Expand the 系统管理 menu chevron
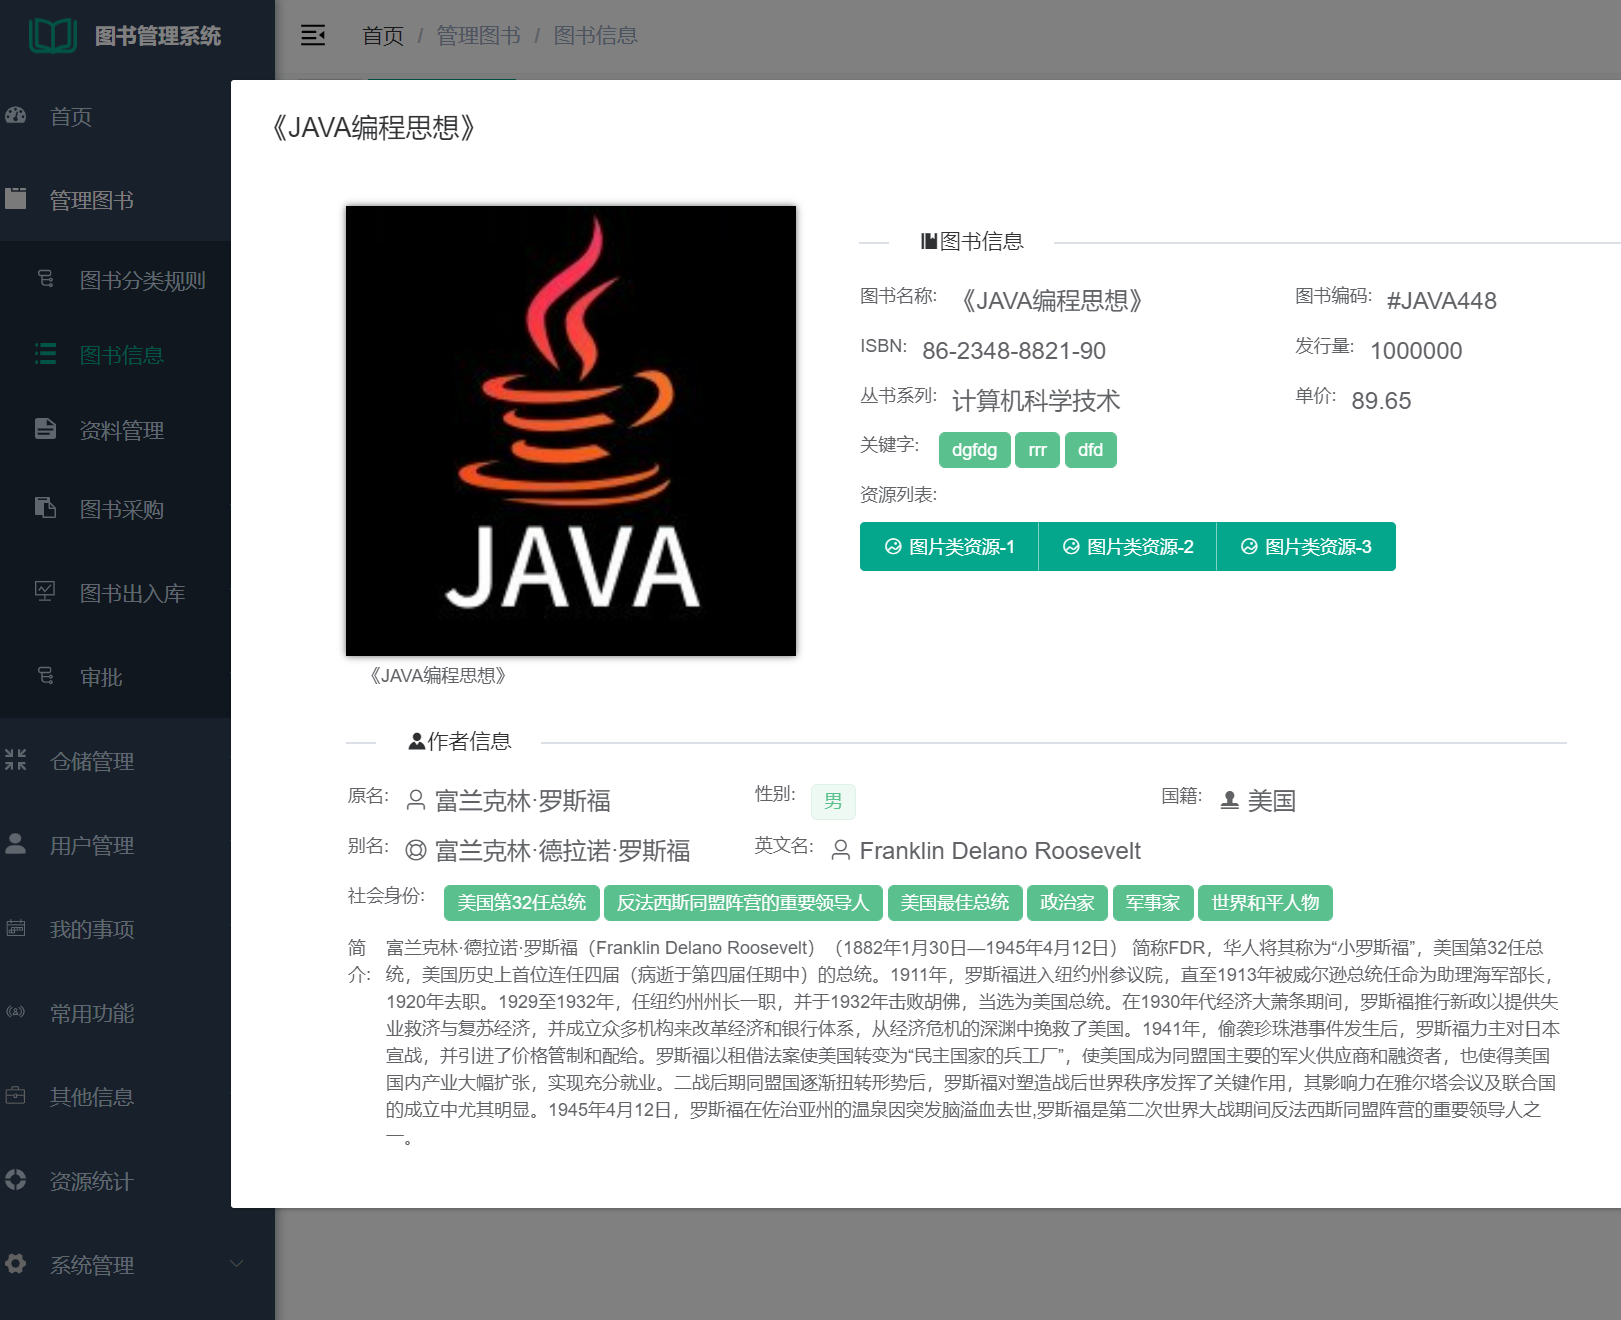1621x1320 pixels. tap(237, 1264)
